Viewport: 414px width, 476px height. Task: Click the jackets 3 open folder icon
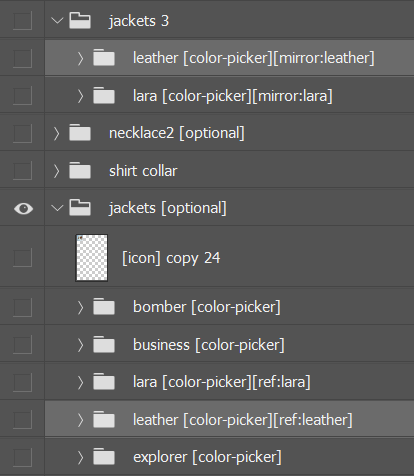point(80,21)
